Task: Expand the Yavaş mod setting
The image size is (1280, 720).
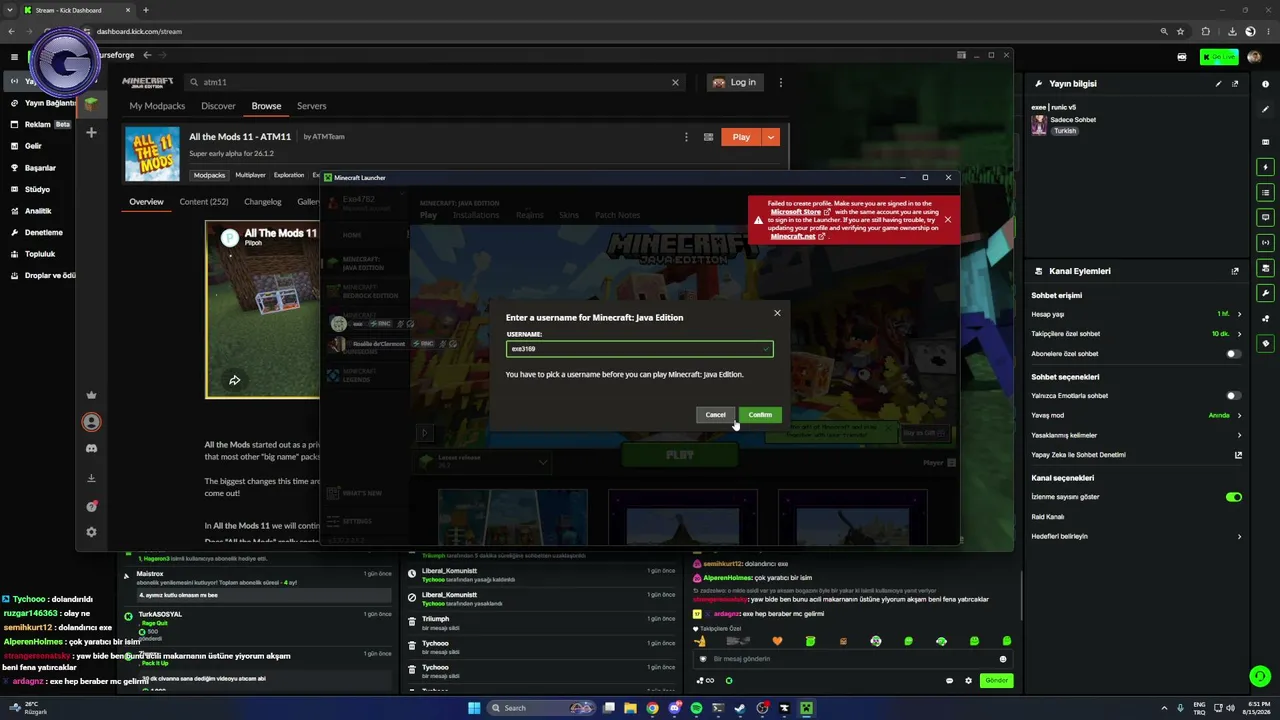Action: [1239, 416]
